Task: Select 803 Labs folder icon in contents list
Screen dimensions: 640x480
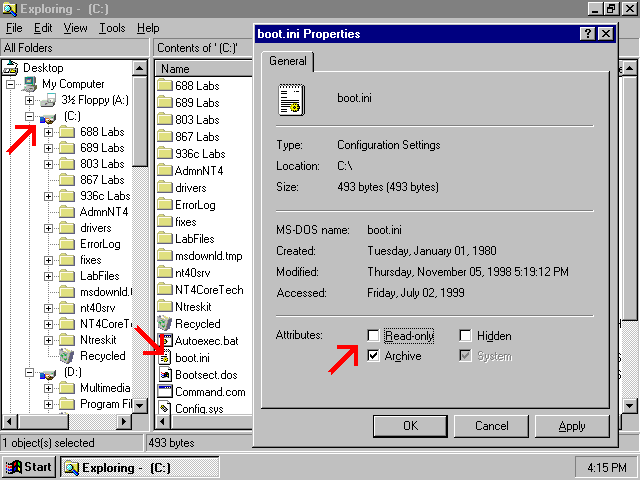Action: [165, 120]
